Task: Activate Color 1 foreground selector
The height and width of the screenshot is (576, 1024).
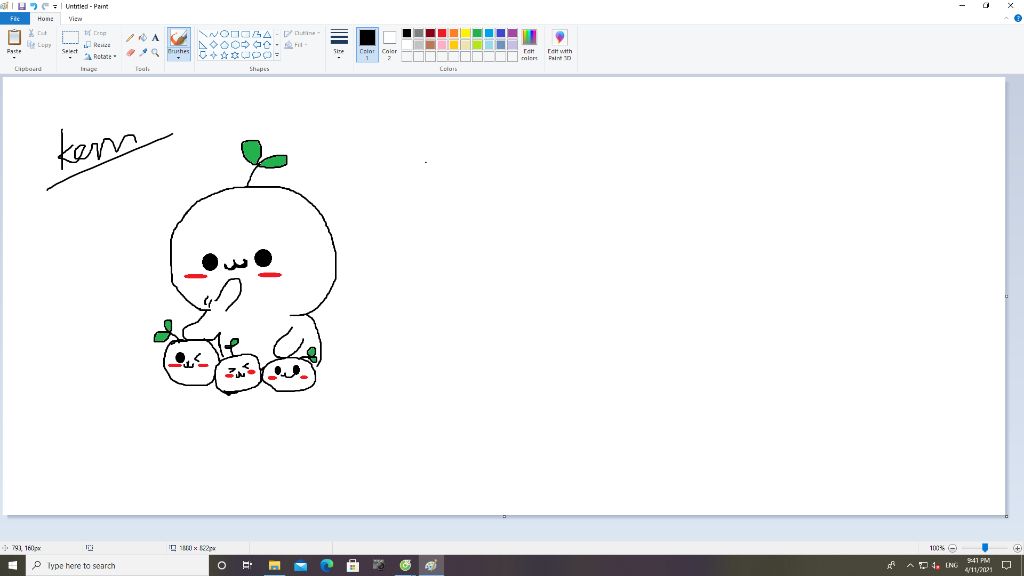Action: pos(367,44)
